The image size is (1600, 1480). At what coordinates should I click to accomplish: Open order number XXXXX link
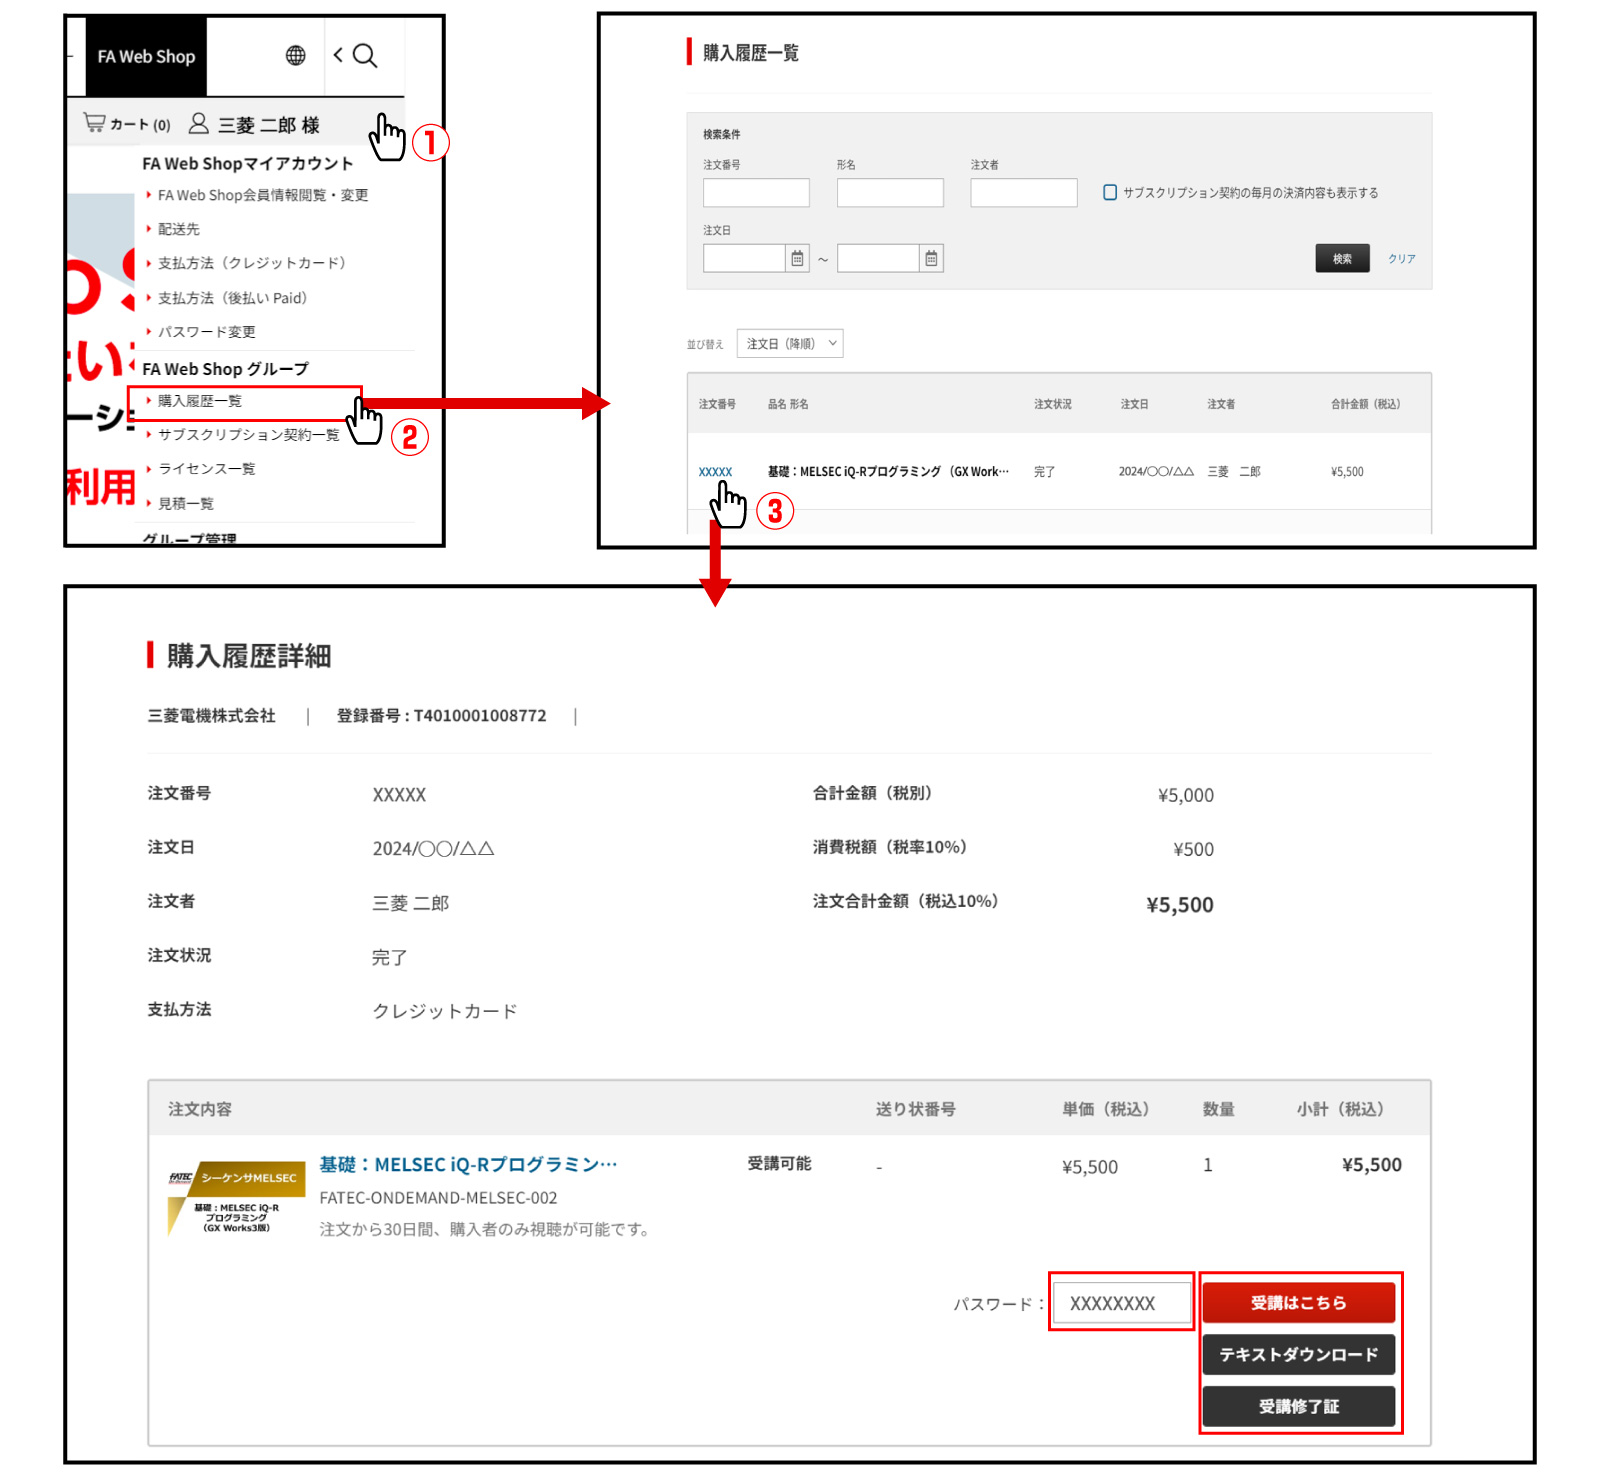click(715, 472)
